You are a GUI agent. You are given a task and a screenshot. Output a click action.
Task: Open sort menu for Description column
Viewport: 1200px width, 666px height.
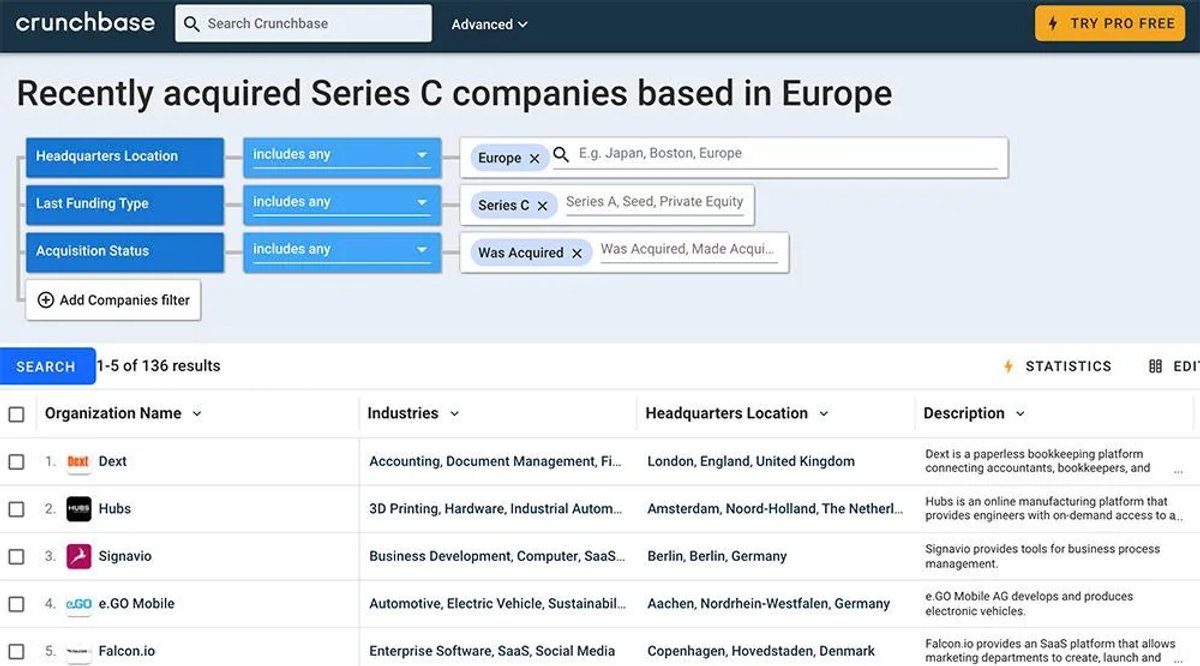point(1020,414)
